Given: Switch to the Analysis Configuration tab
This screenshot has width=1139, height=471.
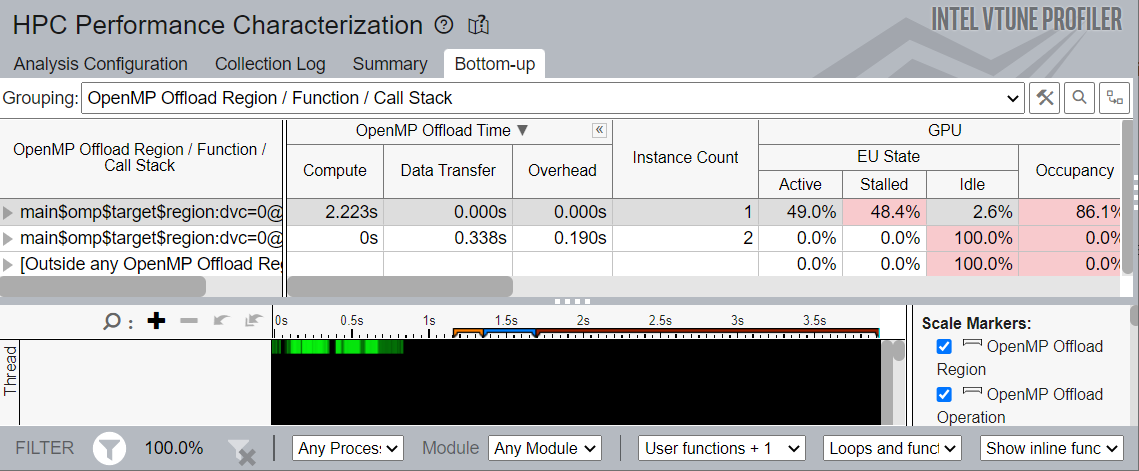Looking at the screenshot, I should pos(100,64).
